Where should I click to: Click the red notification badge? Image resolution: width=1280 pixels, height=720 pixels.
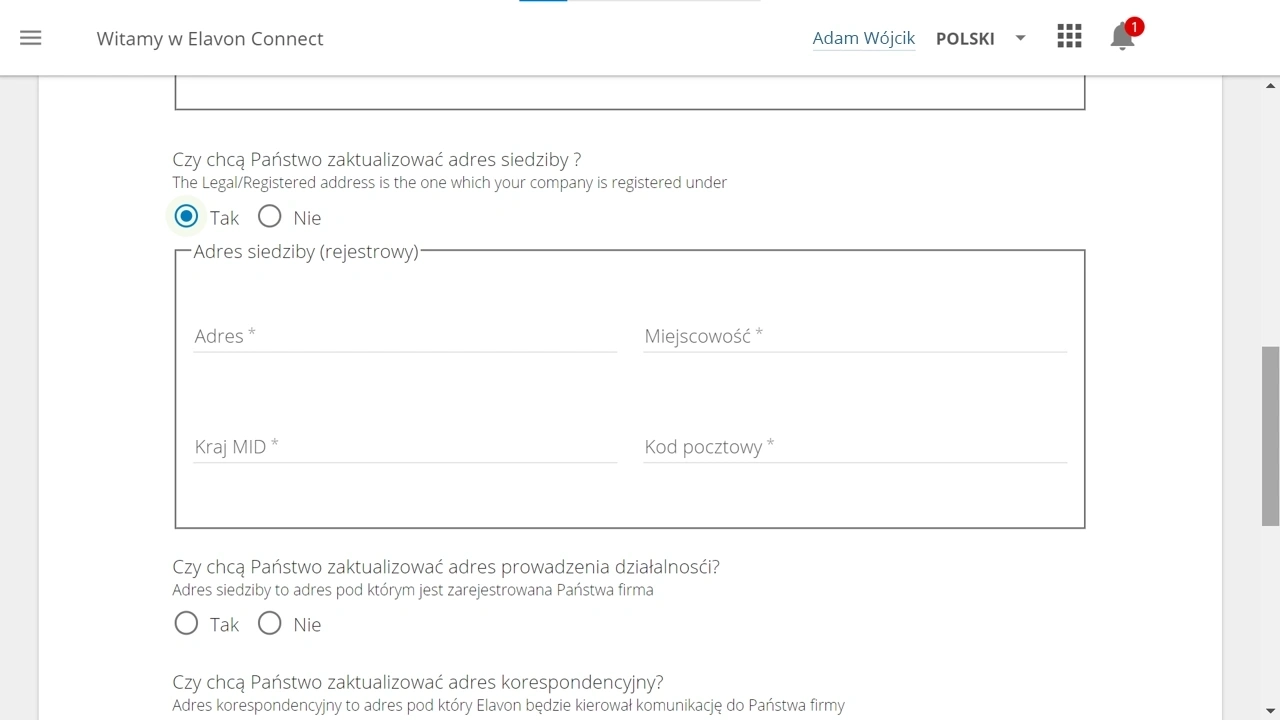(x=1134, y=27)
